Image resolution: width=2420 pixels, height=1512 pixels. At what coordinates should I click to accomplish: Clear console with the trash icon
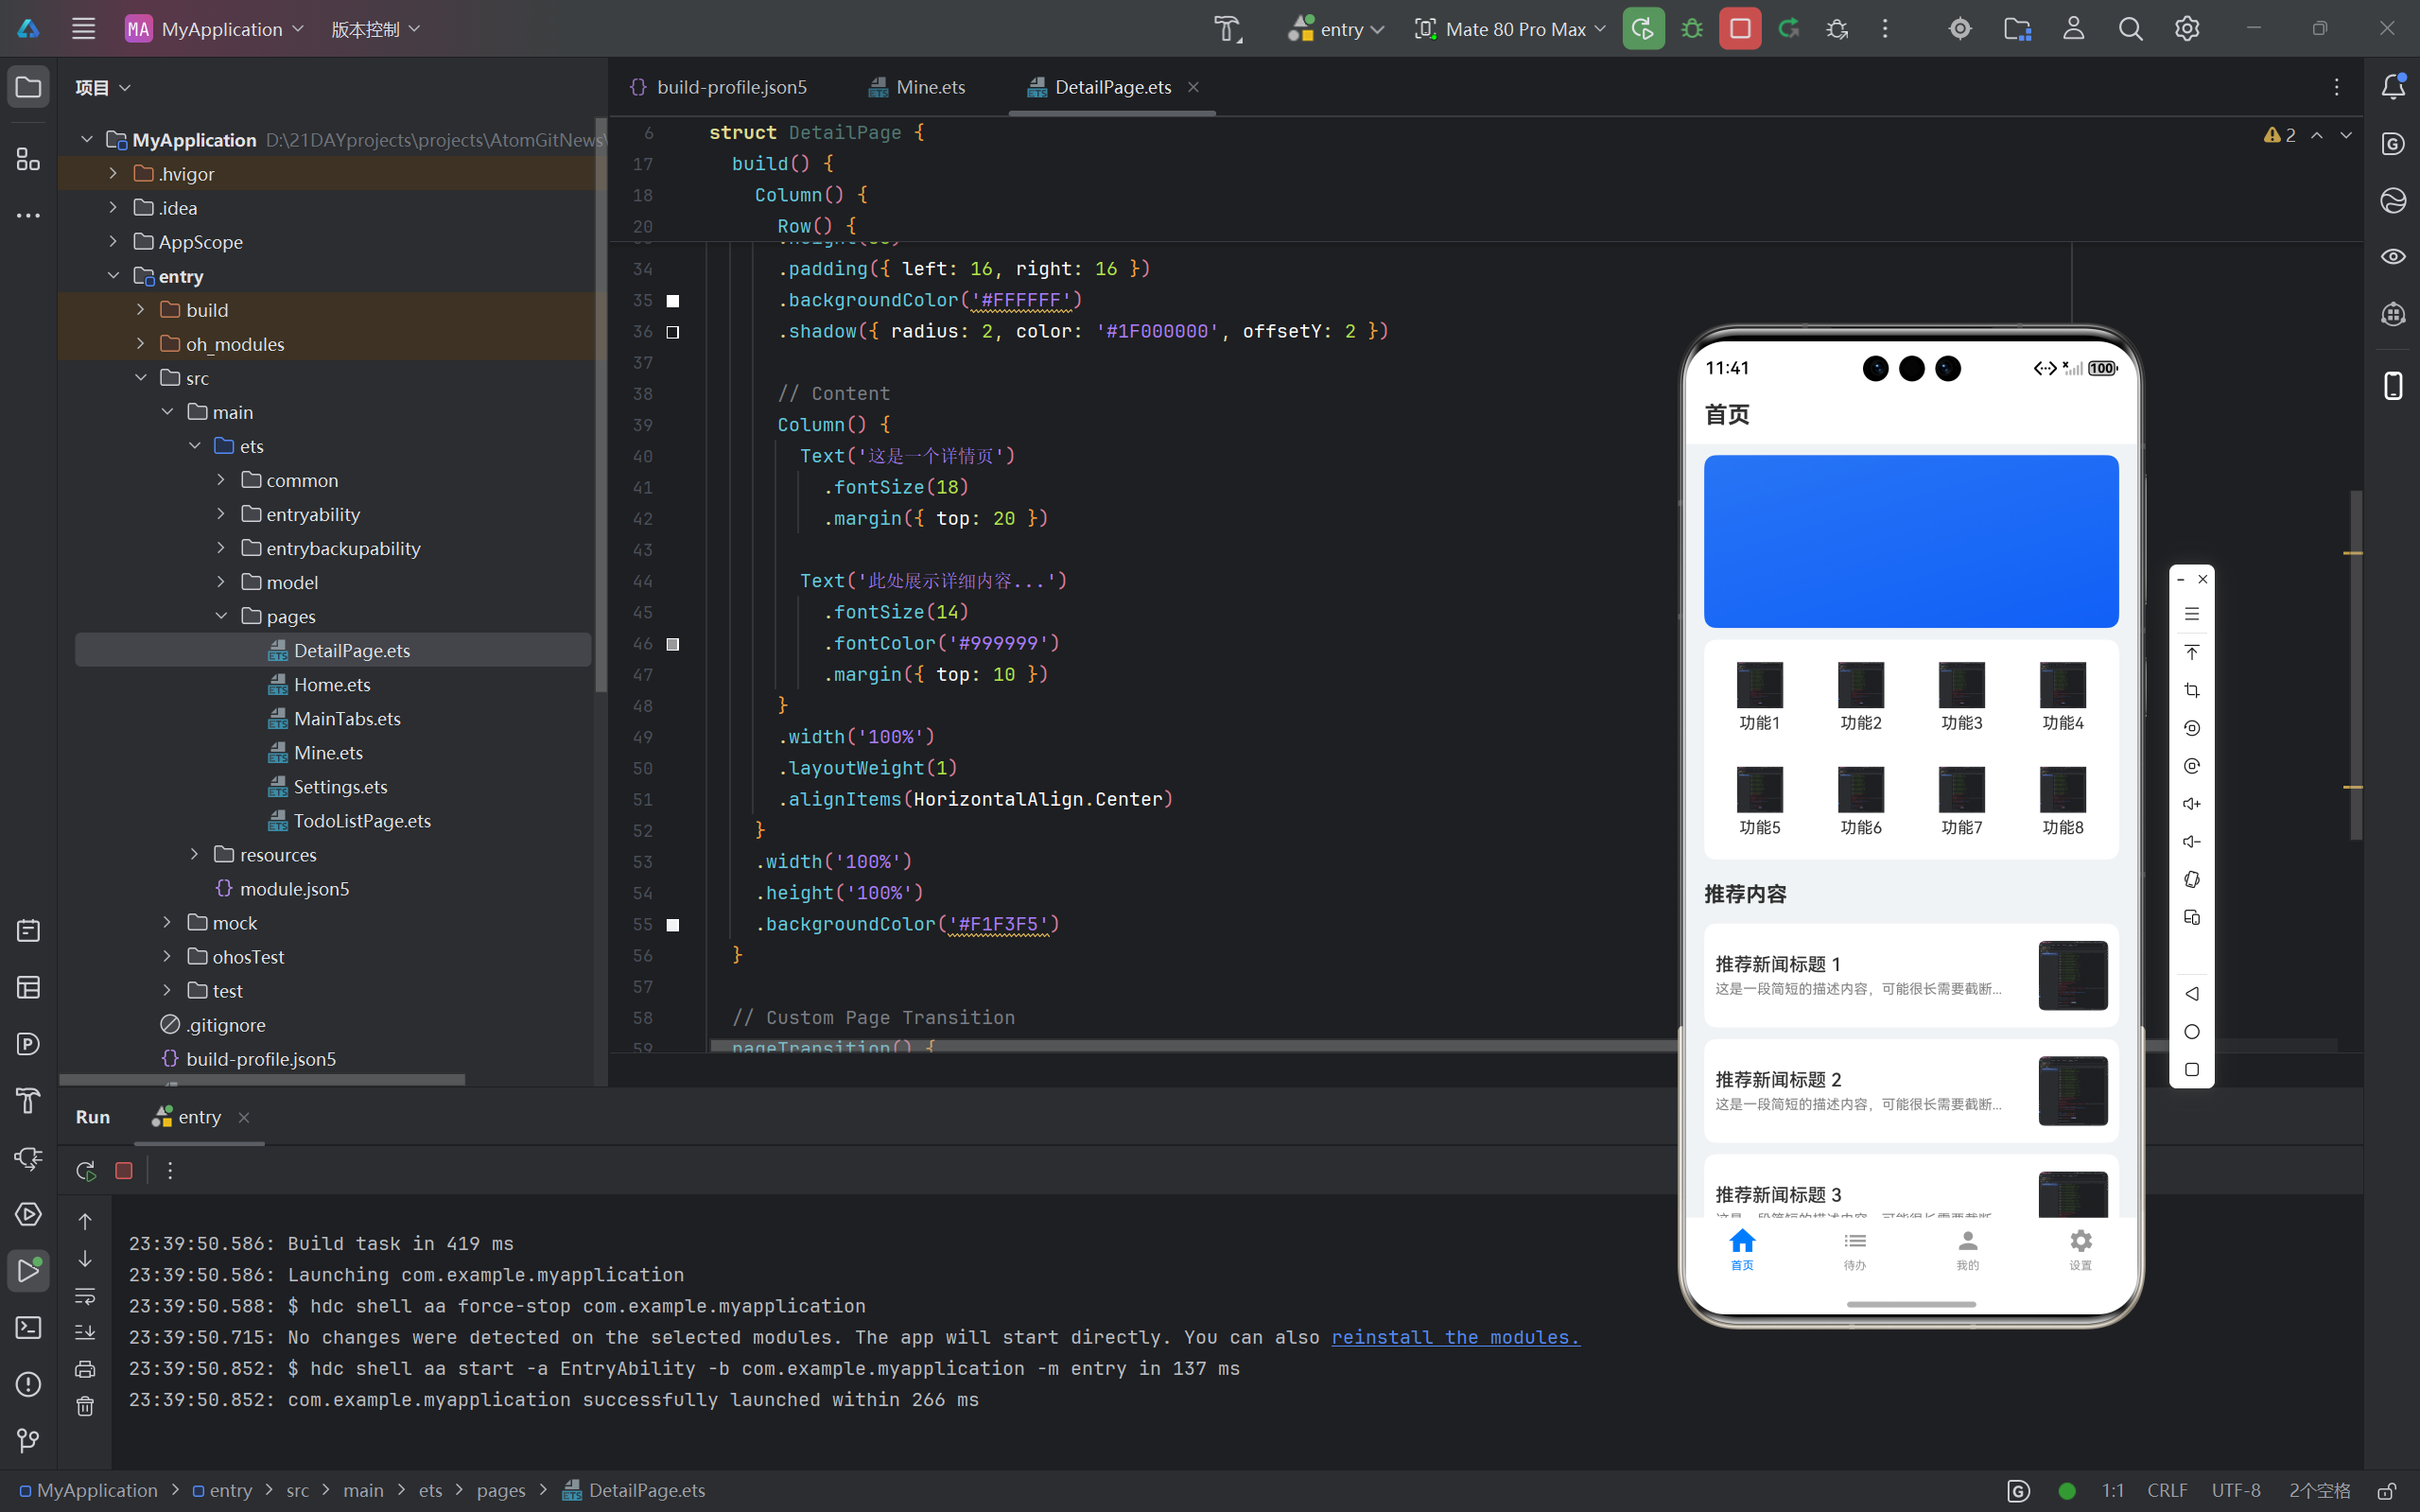[x=85, y=1406]
